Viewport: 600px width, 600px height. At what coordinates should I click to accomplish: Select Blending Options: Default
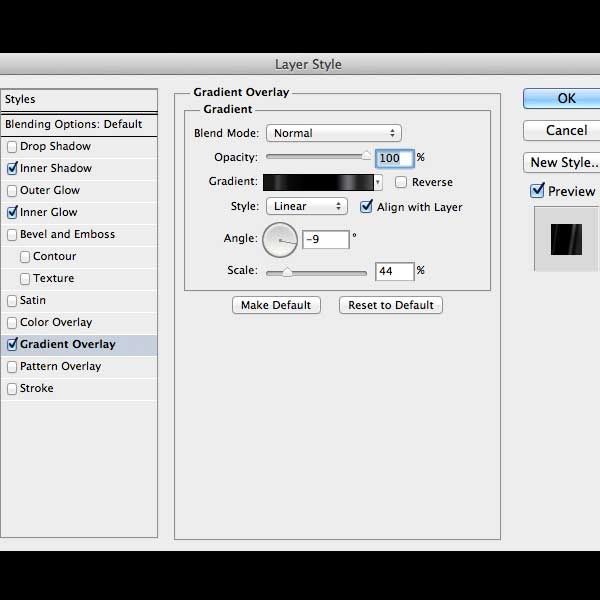coord(79,124)
